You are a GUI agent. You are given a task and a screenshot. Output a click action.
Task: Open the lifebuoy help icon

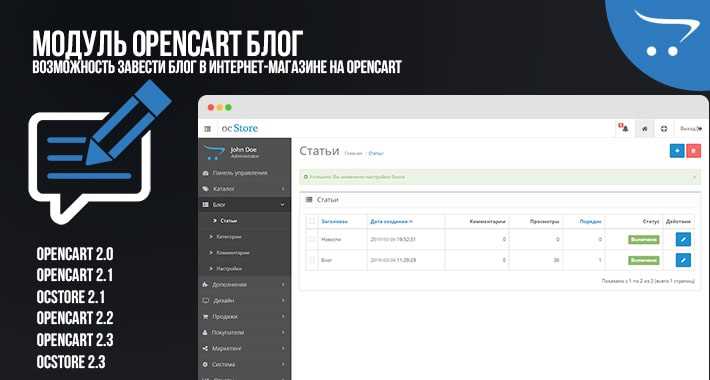(x=664, y=129)
